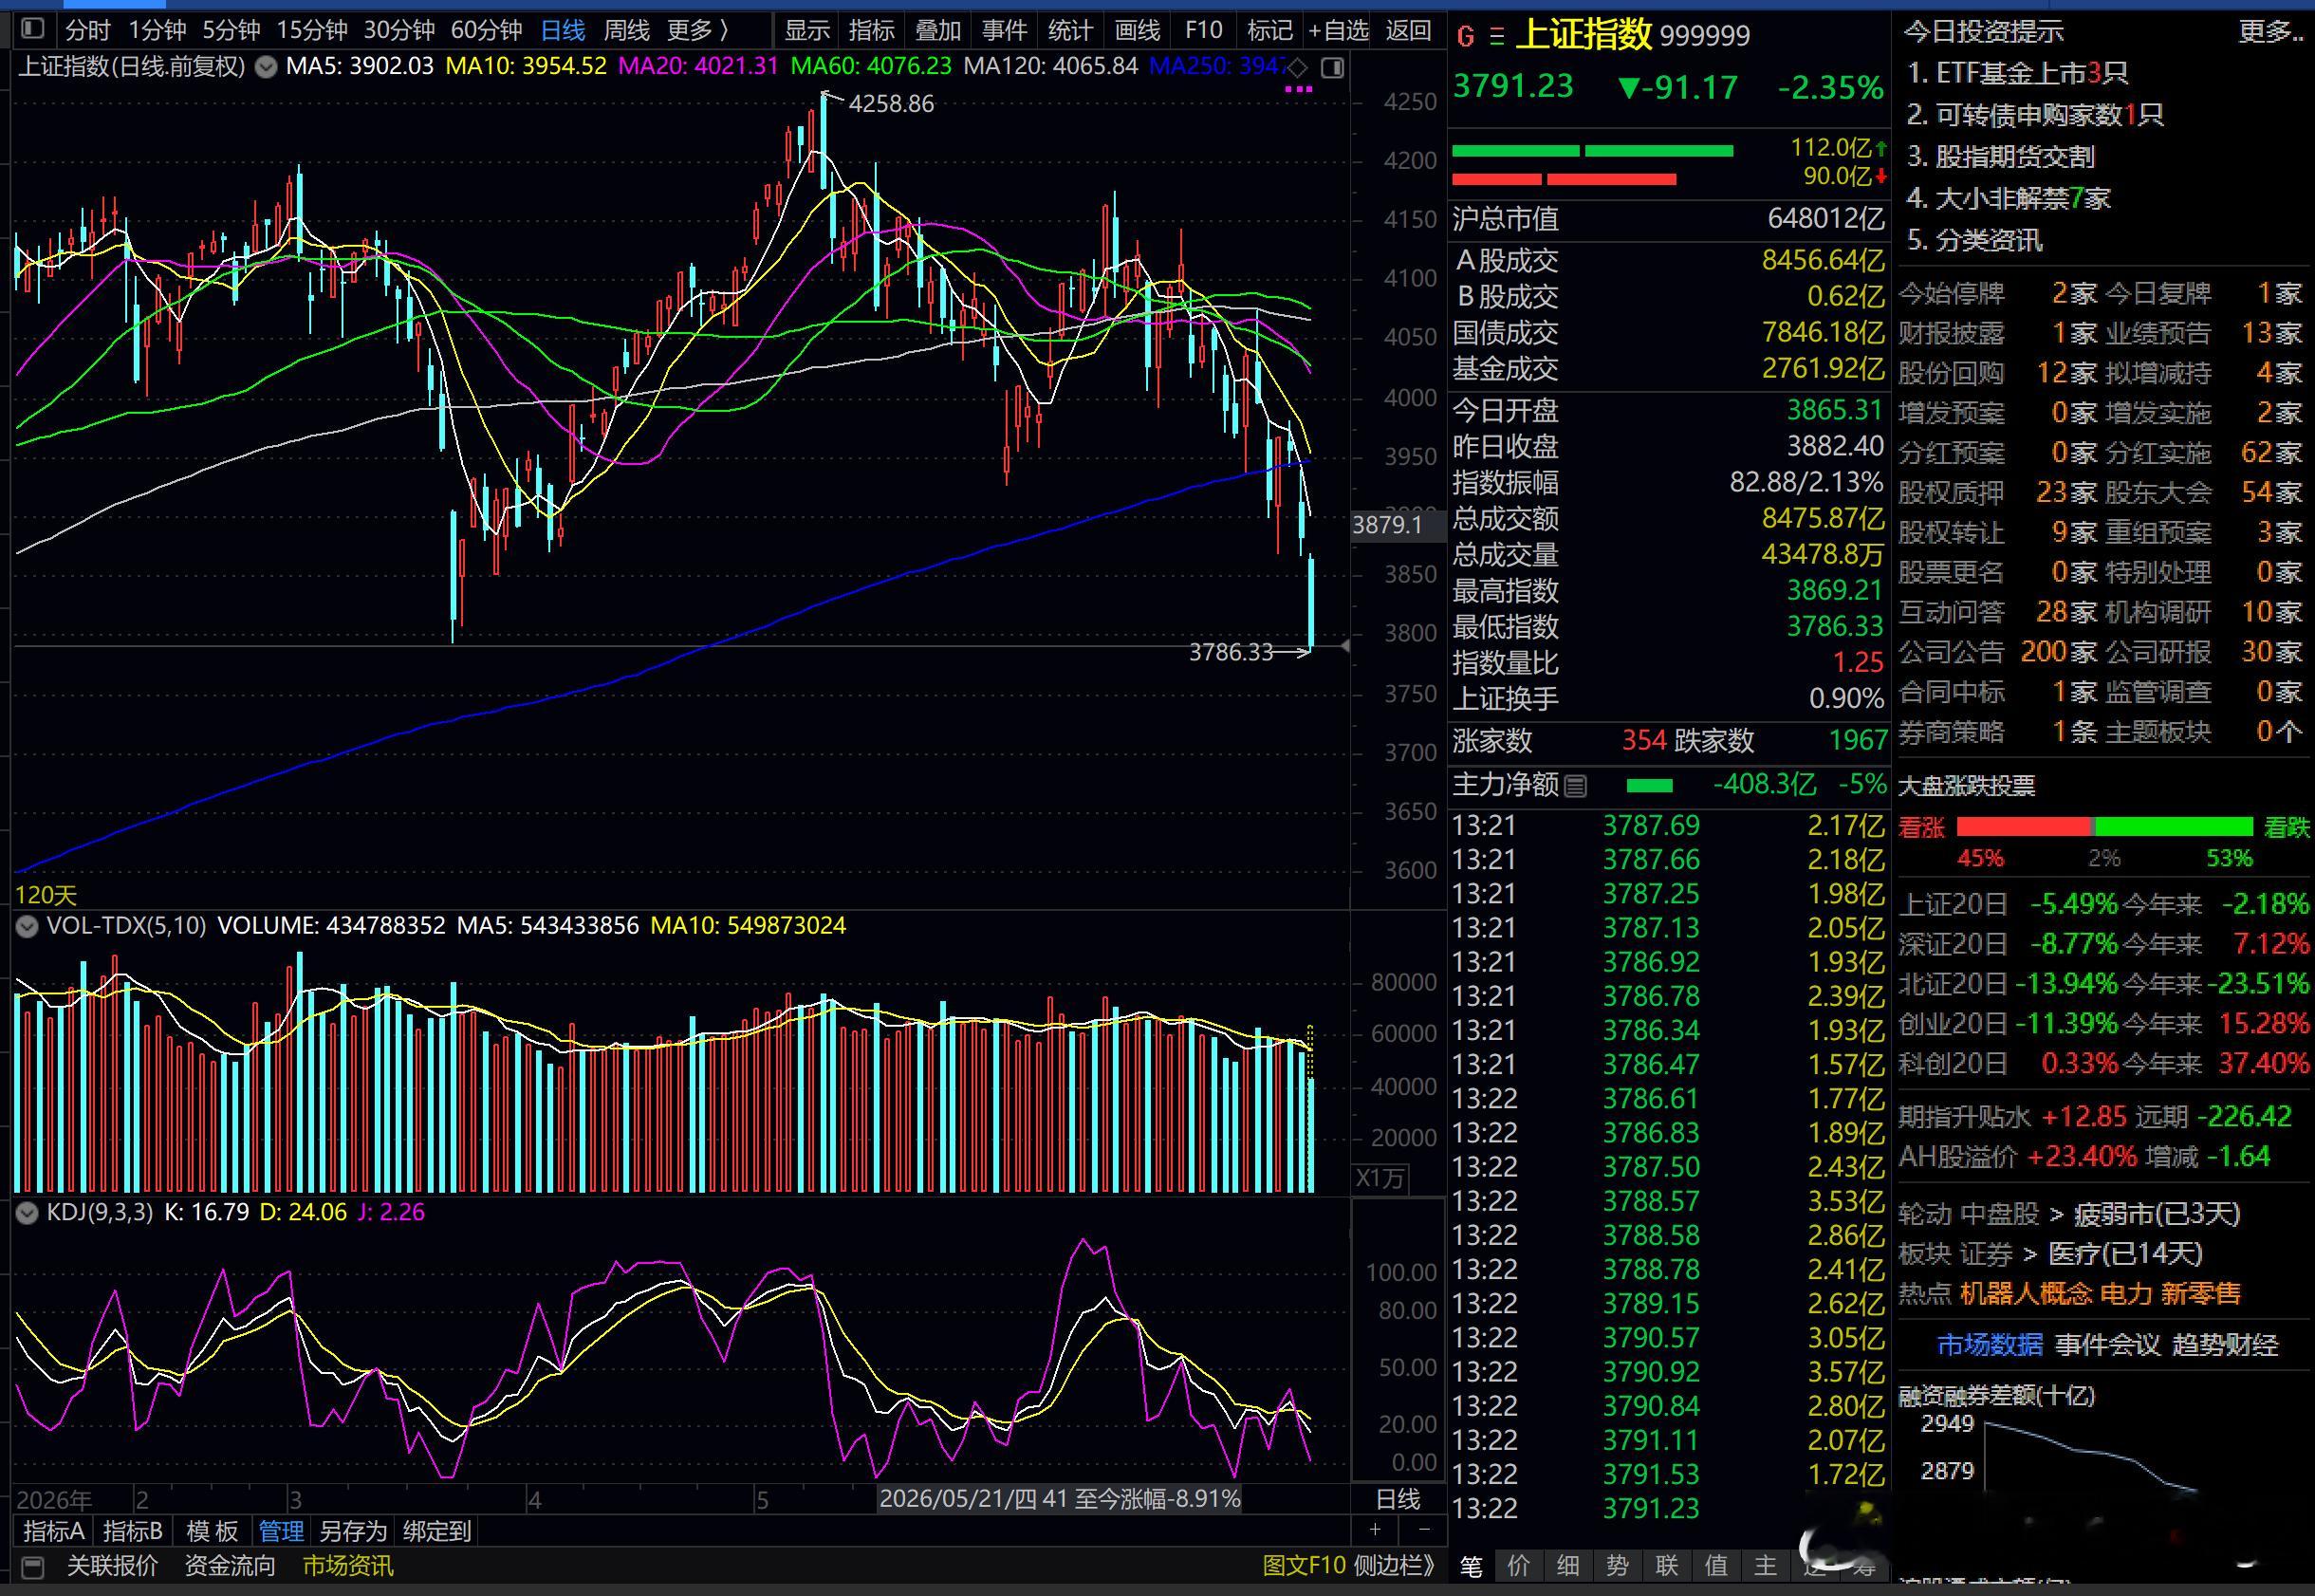Image resolution: width=2315 pixels, height=1596 pixels.
Task: Switch to 周线 weekly chart
Action: click(627, 31)
